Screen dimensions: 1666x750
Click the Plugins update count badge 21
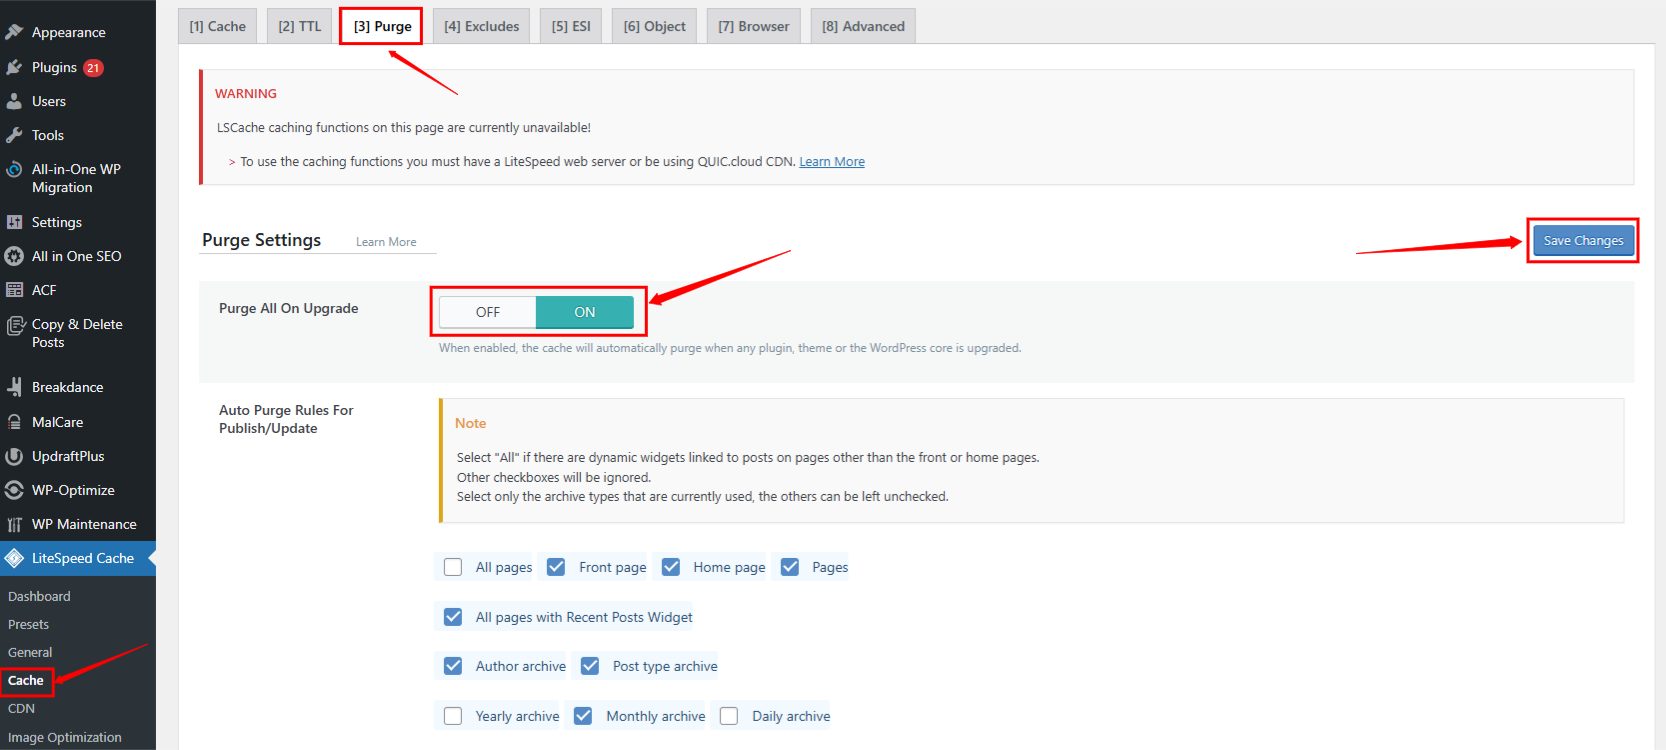pos(93,68)
